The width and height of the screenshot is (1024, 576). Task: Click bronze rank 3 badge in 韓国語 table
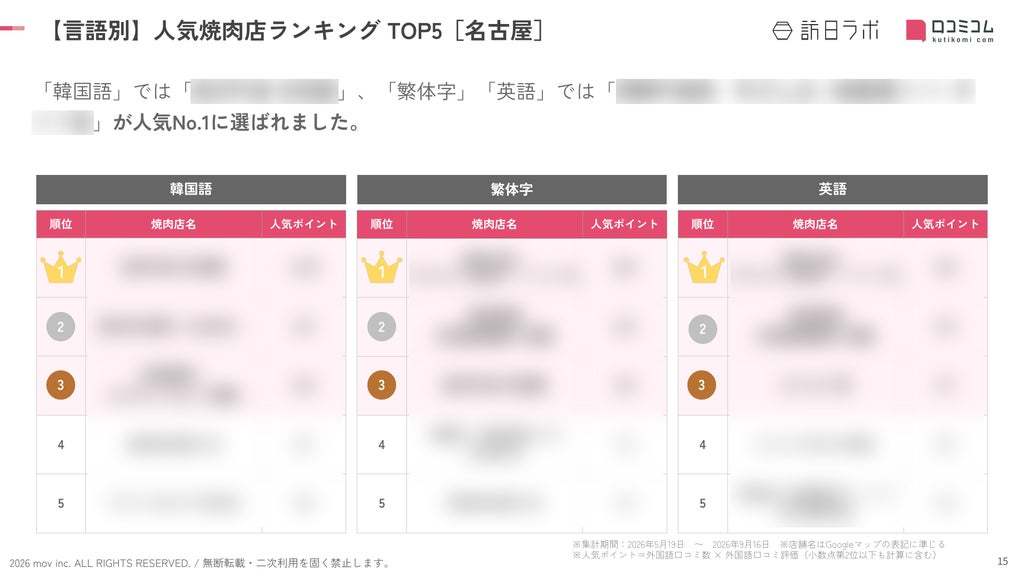click(61, 385)
